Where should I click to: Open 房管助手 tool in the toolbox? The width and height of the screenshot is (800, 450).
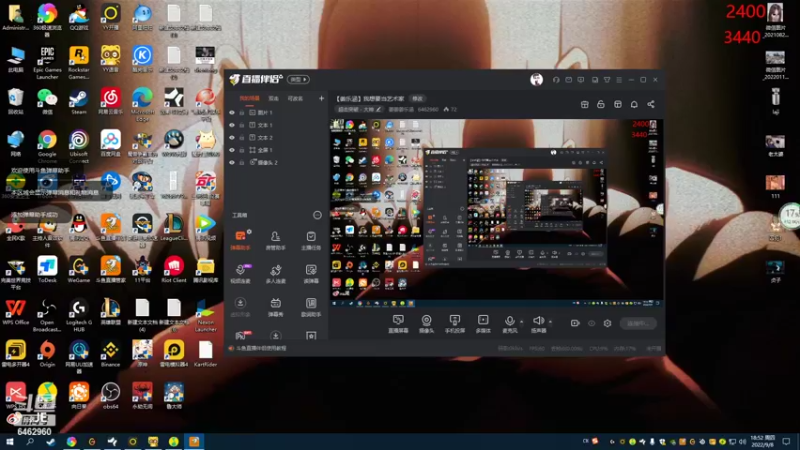click(x=276, y=240)
